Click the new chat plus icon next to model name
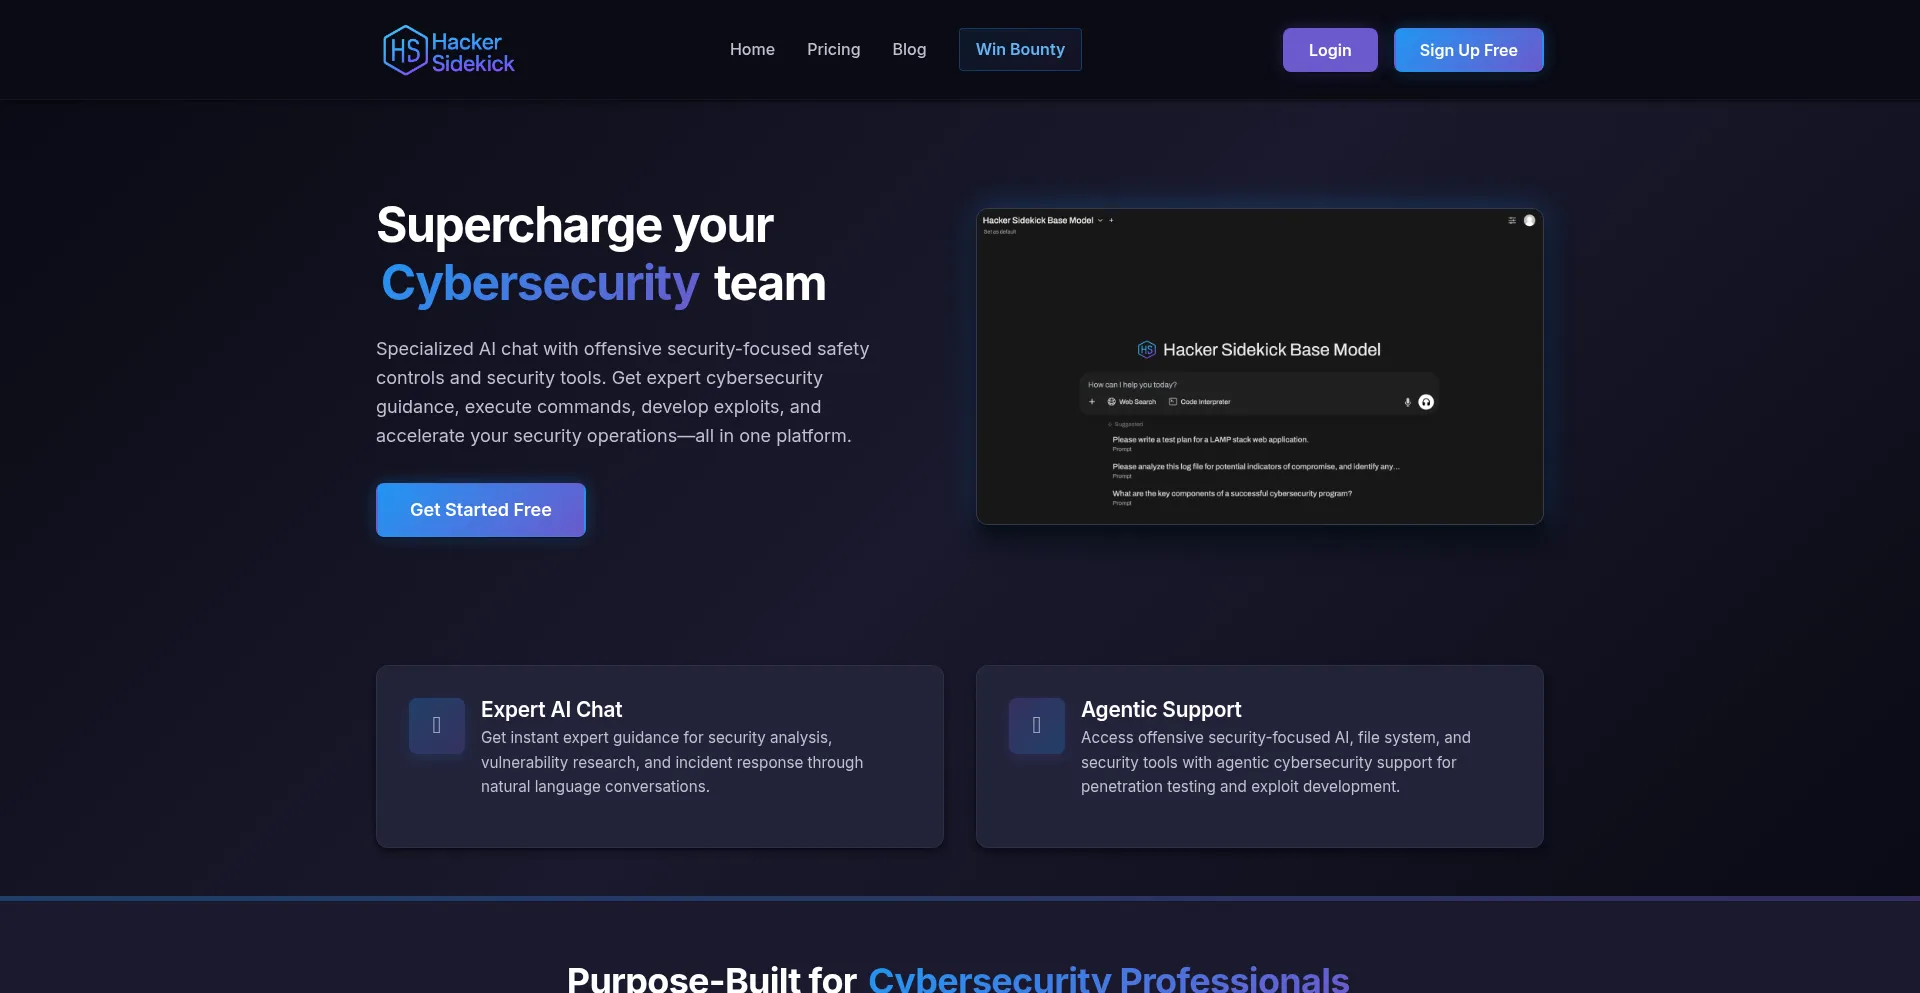 [1112, 220]
